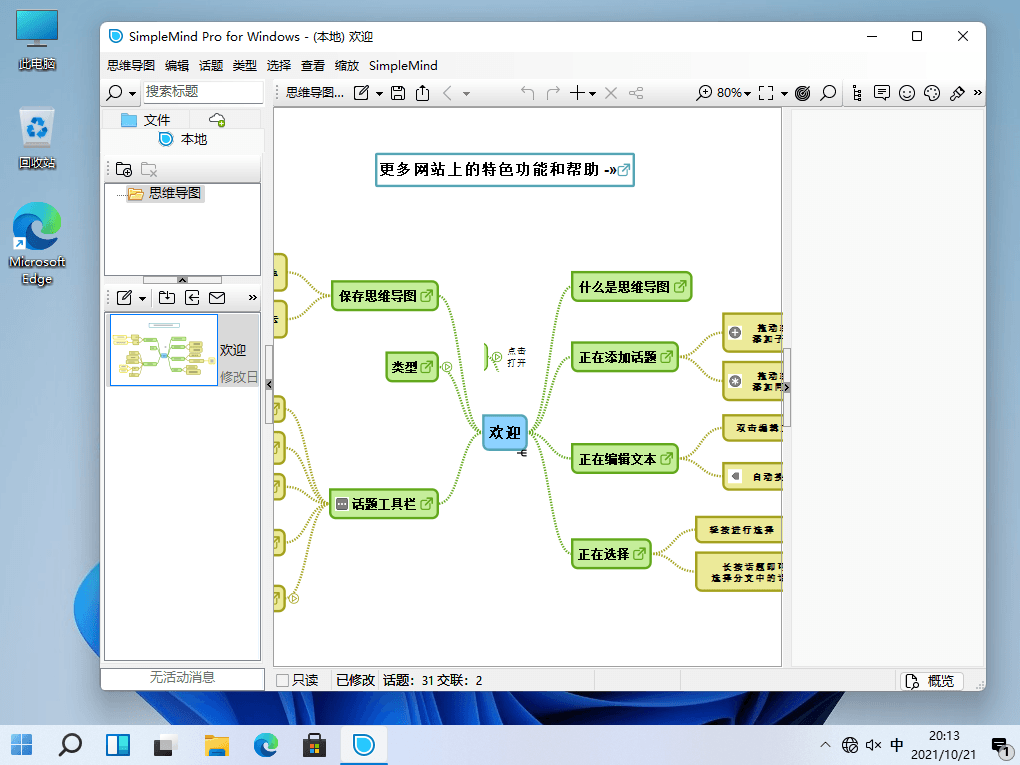The image size is (1020, 765).
Task: Open the navigation history dropdown arrow
Action: point(466,94)
